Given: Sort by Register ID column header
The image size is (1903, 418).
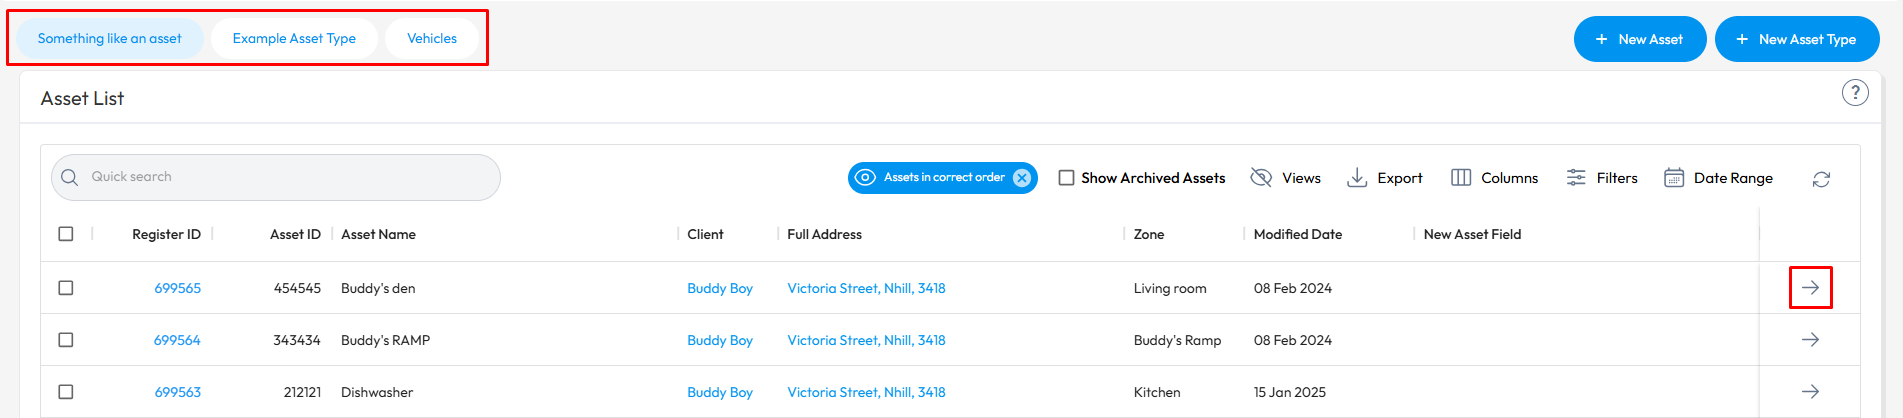Looking at the screenshot, I should (x=166, y=234).
